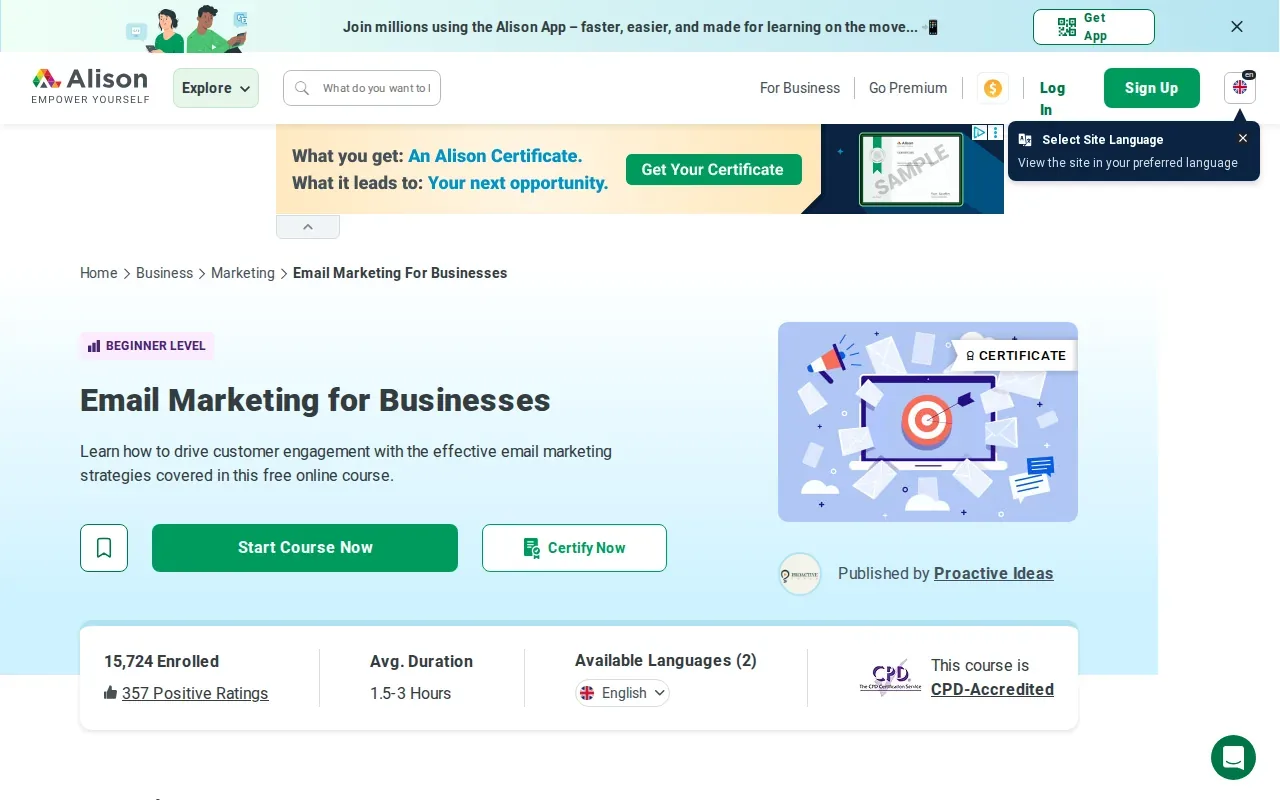The width and height of the screenshot is (1280, 800).
Task: Click the Proactive Ideas publisher logo
Action: tap(800, 574)
